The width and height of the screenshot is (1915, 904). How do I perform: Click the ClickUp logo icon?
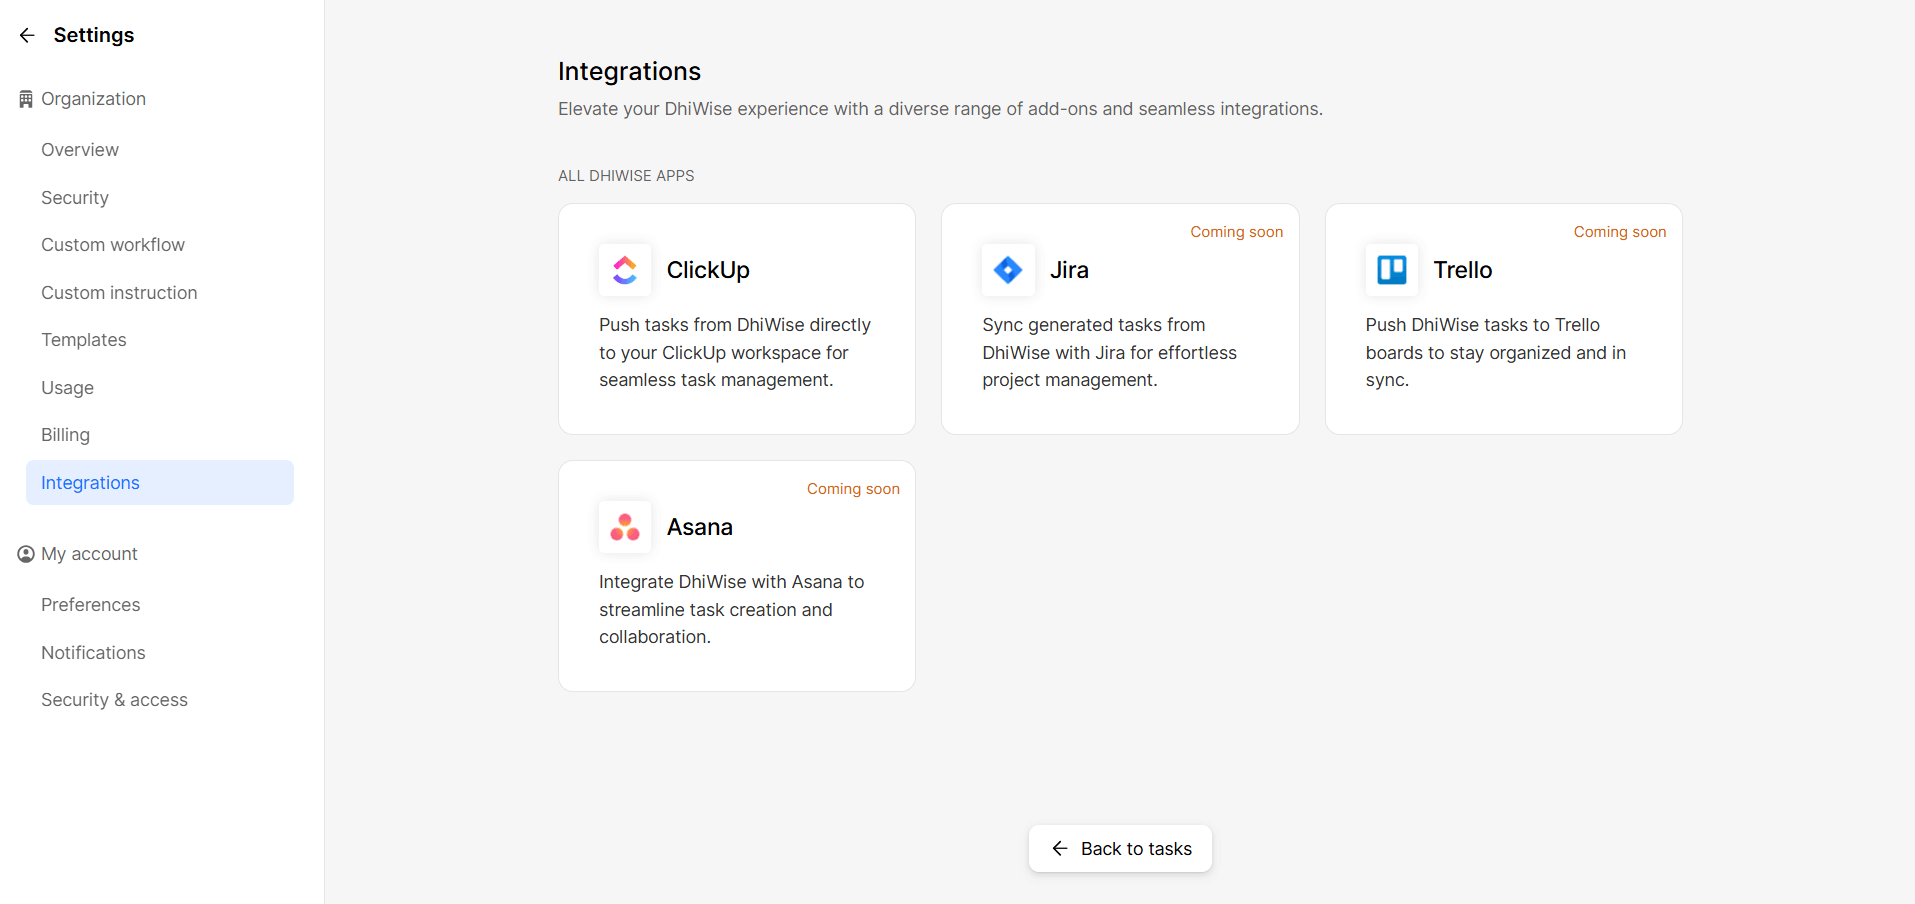click(x=625, y=270)
